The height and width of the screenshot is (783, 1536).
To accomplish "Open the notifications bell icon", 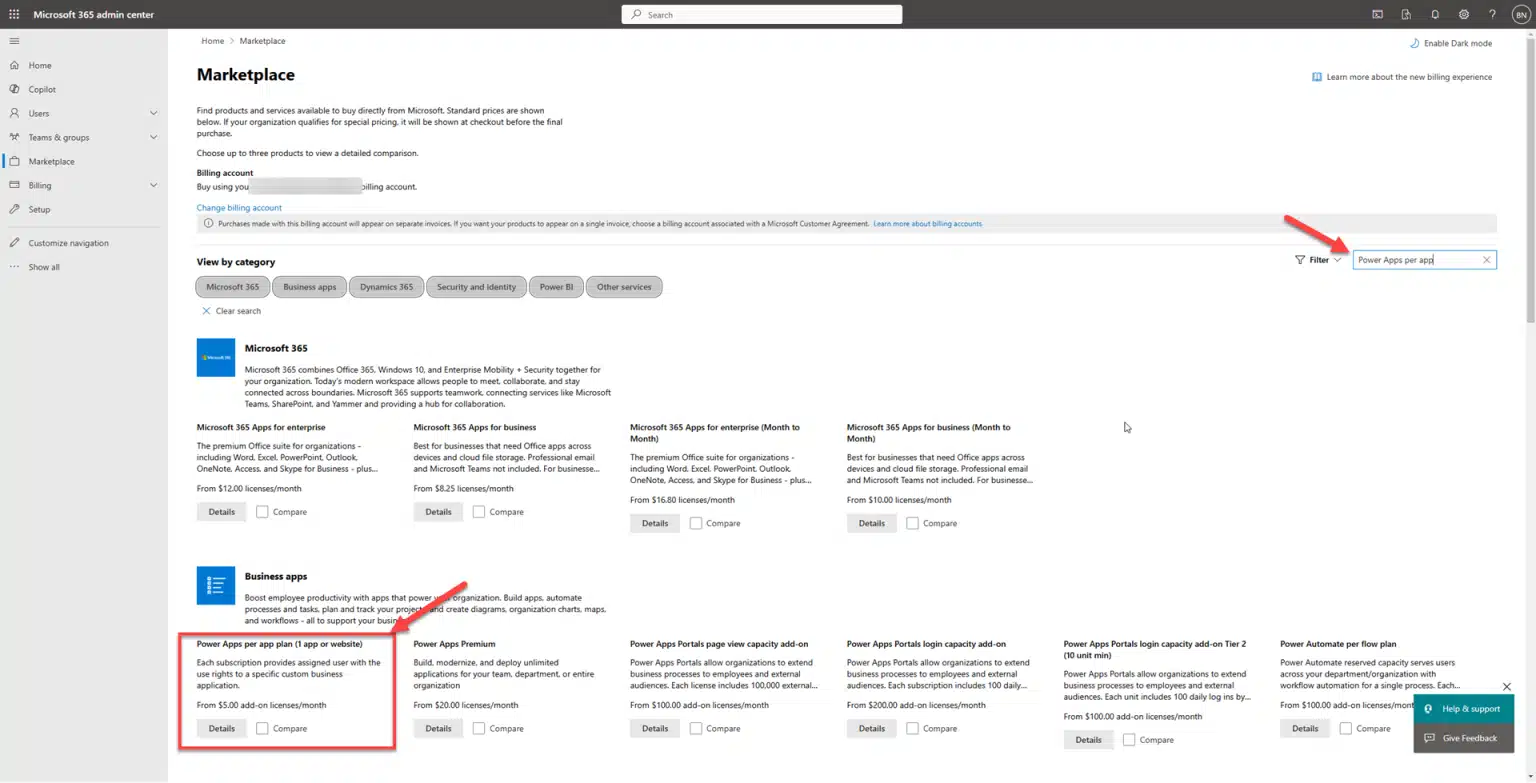I will click(x=1435, y=15).
